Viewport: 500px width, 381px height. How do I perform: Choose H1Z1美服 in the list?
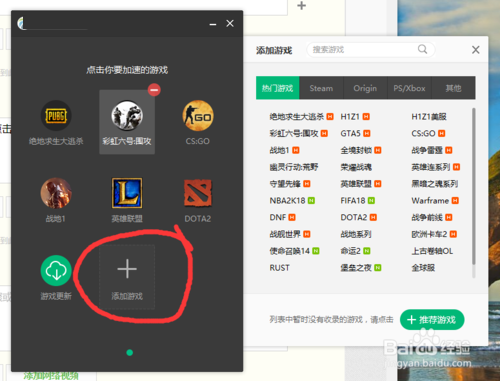click(x=429, y=117)
